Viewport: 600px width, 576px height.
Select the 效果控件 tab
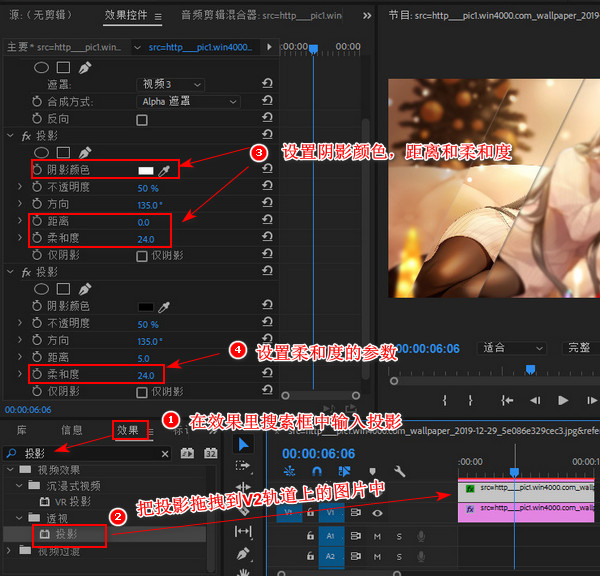(126, 15)
